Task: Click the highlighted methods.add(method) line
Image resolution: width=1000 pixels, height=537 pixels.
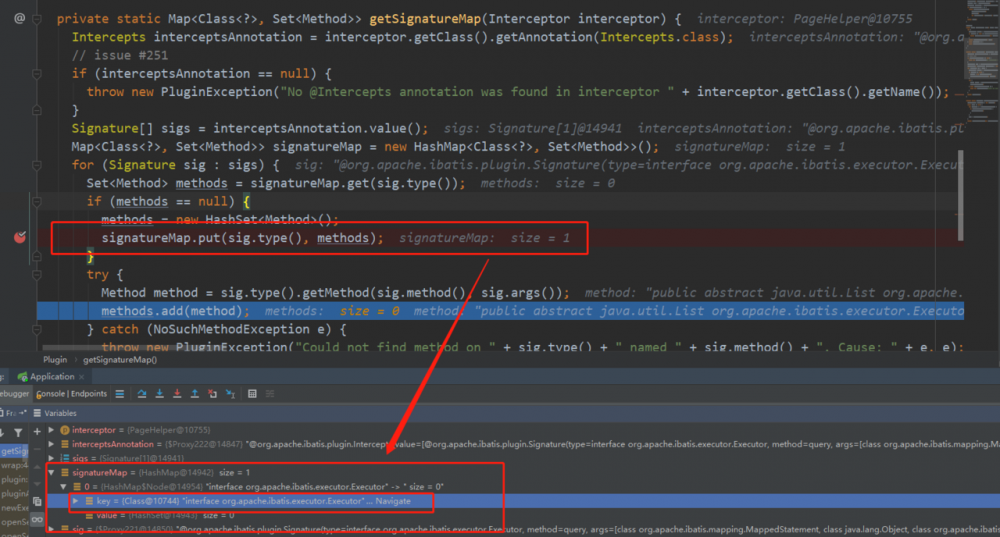Action: pyautogui.click(x=501, y=311)
